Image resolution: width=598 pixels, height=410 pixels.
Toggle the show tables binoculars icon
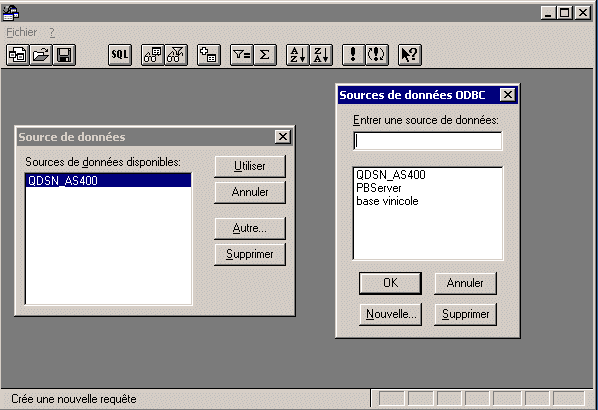[x=153, y=55]
